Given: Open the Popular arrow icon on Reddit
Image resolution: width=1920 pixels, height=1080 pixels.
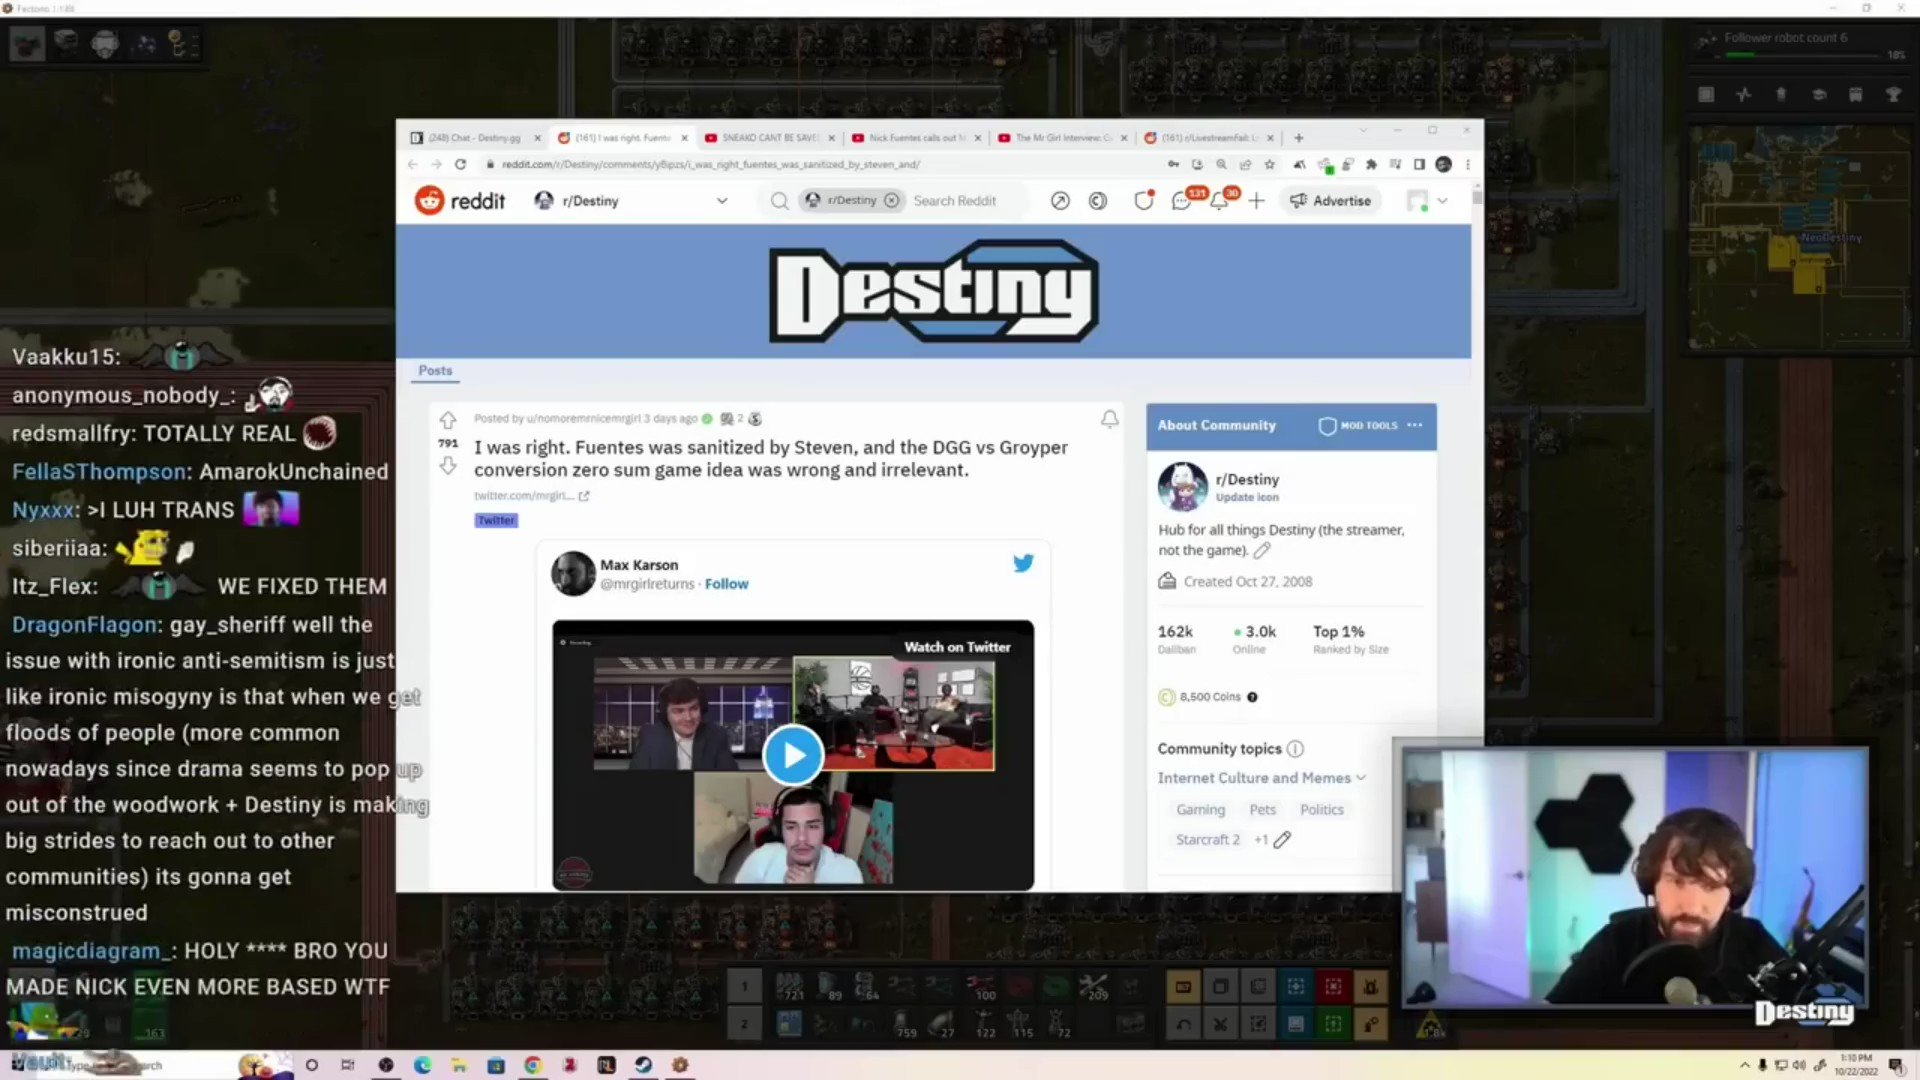Looking at the screenshot, I should 1060,201.
